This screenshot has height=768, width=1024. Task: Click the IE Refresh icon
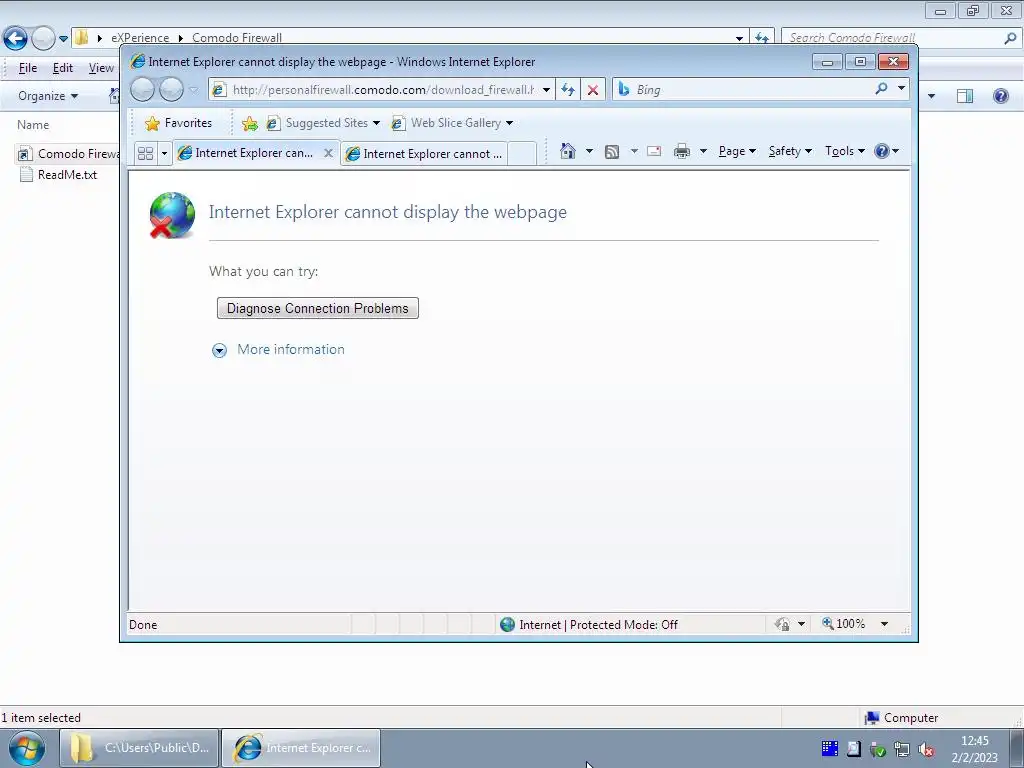click(568, 89)
